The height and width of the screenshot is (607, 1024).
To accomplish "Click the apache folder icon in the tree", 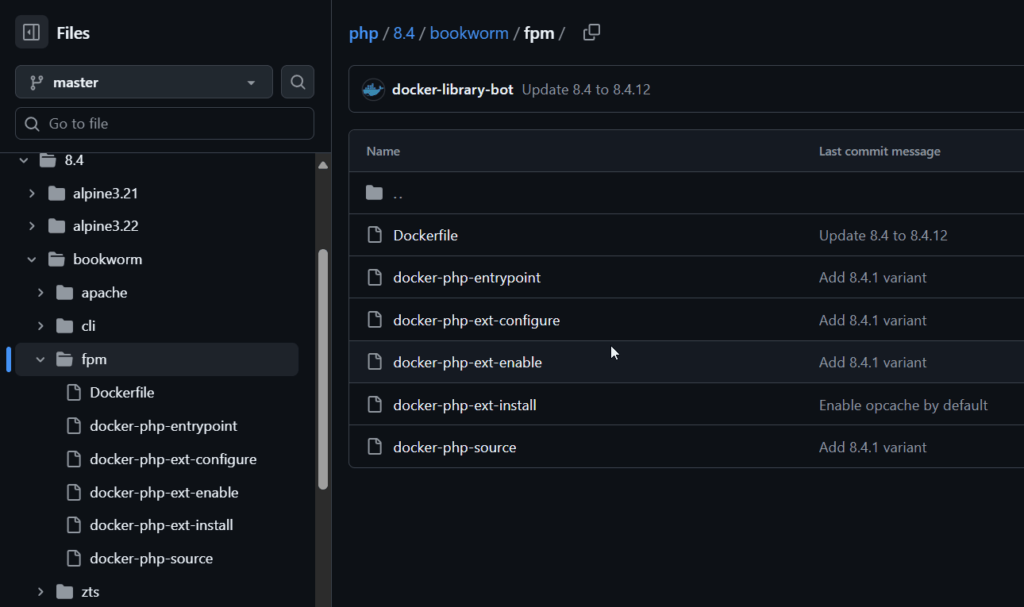I will click(65, 293).
